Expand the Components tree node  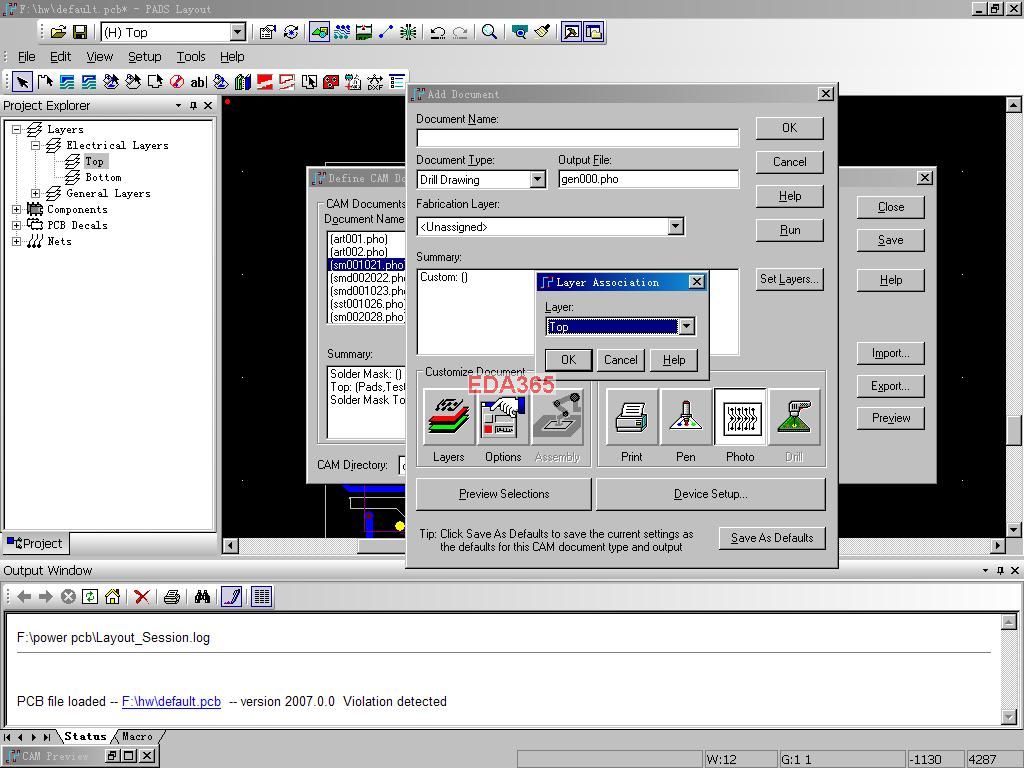pyautogui.click(x=17, y=210)
